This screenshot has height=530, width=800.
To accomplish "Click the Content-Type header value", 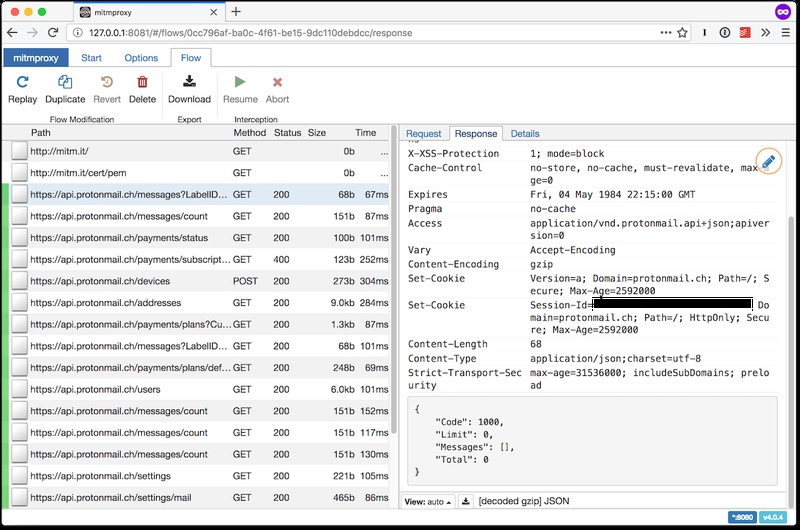I will 615,359.
